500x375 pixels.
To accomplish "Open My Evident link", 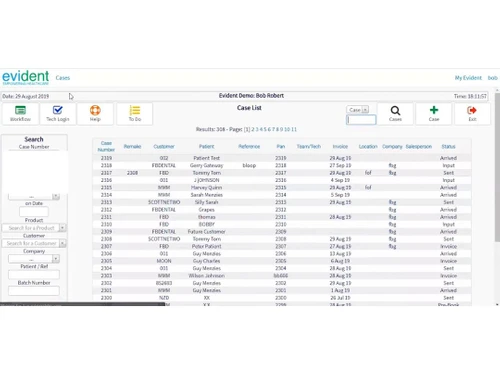I will click(x=468, y=78).
